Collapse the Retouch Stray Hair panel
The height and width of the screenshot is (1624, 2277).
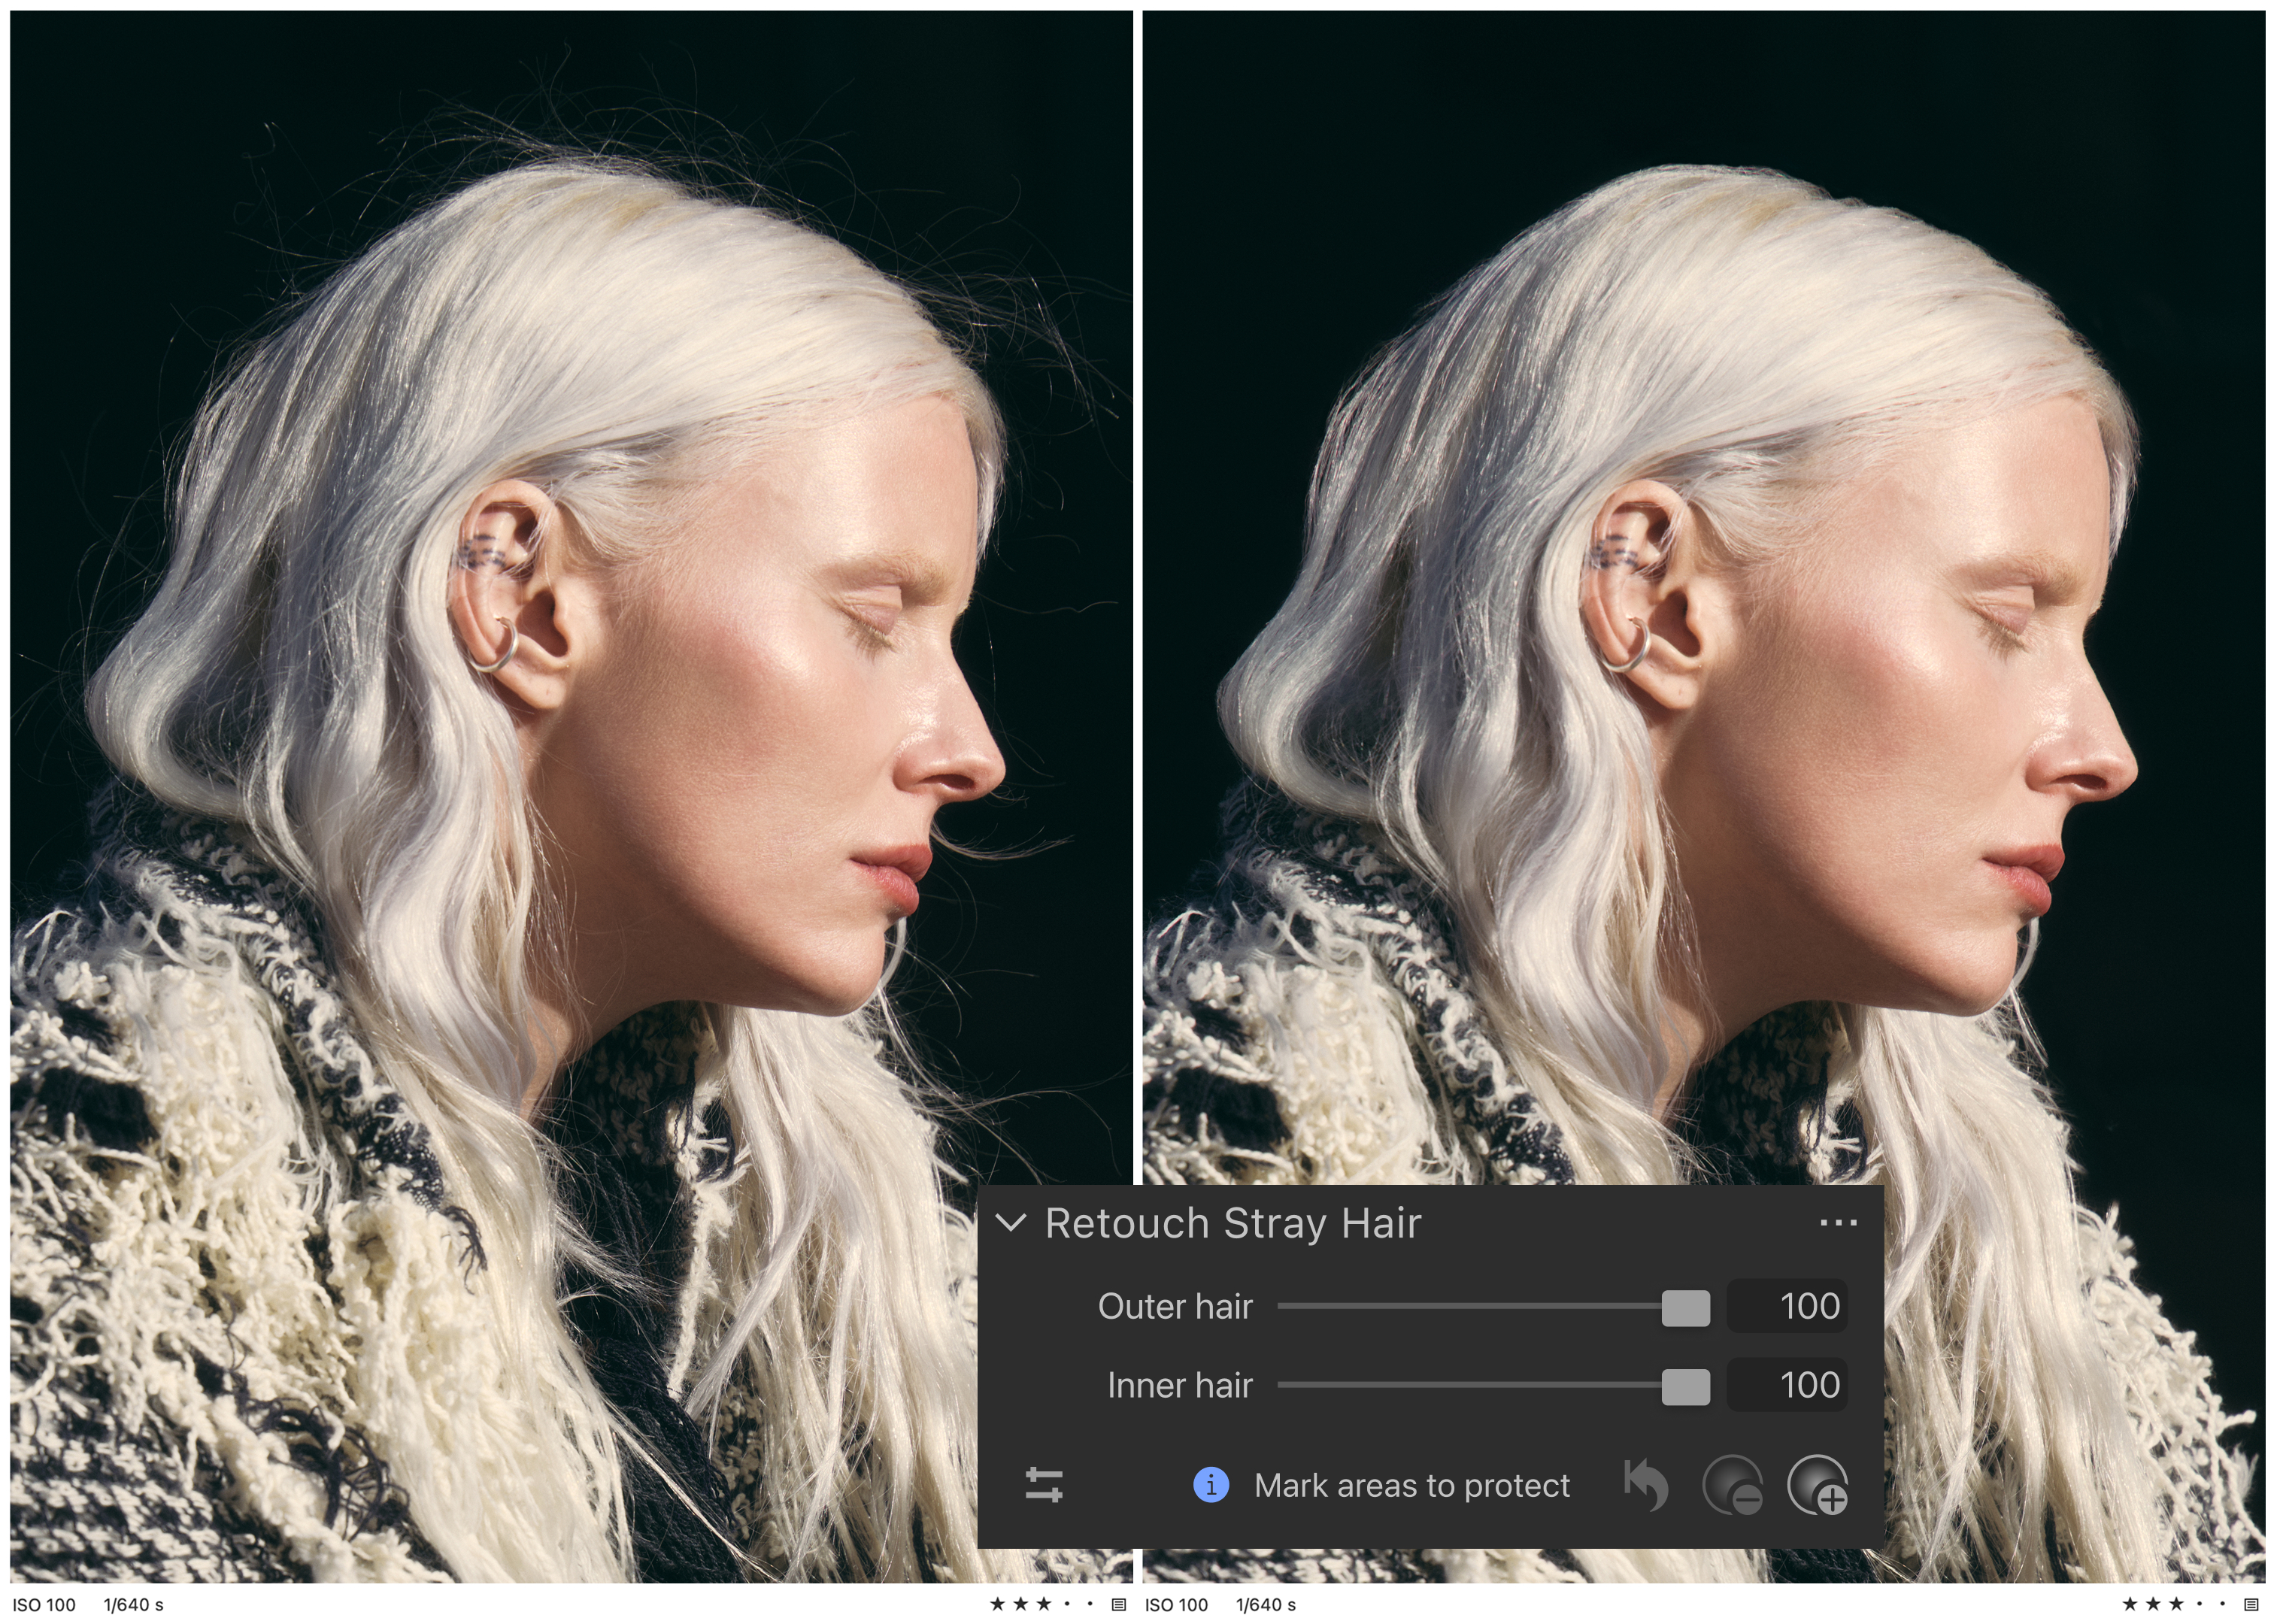(1012, 1222)
